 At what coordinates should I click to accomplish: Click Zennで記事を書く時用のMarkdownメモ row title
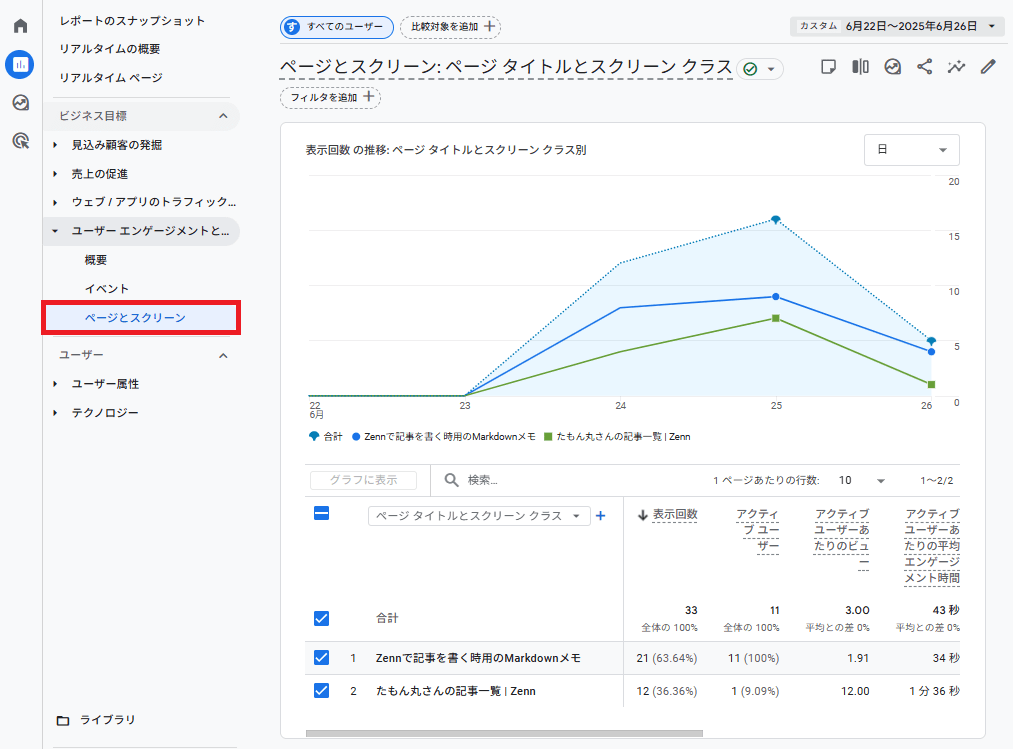pyautogui.click(x=478, y=658)
